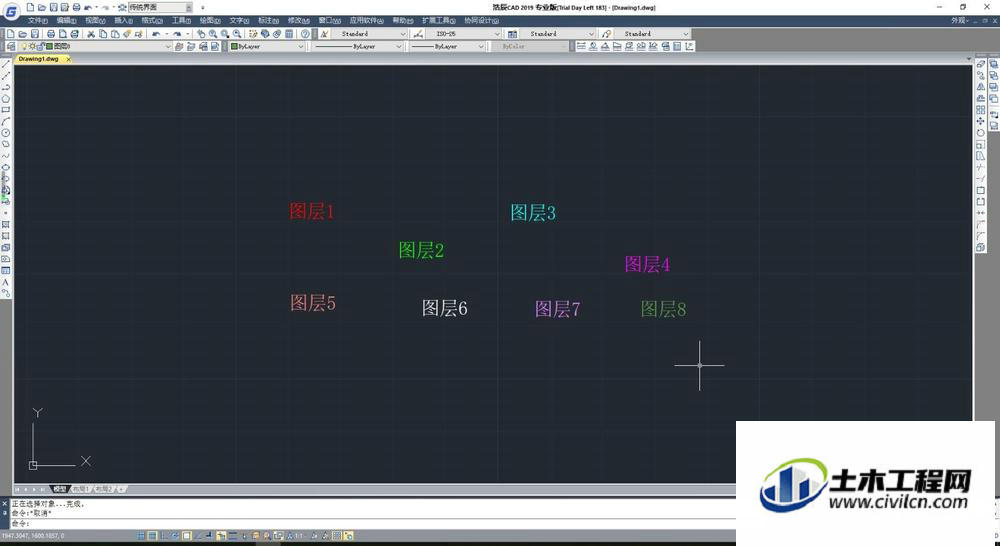Viewport: 1000px width, 546px height.
Task: Select the Rectangle tool in left toolbar
Action: point(6,110)
